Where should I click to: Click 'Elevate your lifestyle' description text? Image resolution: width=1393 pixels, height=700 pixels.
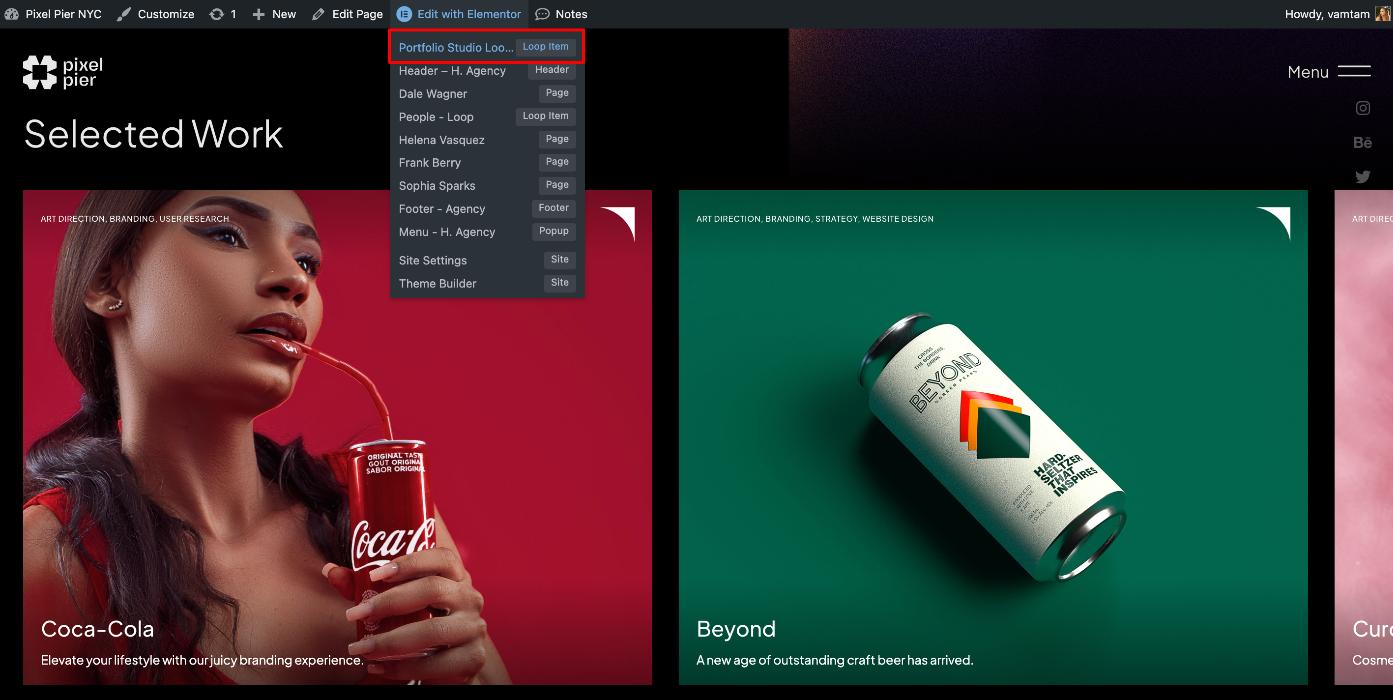202,660
